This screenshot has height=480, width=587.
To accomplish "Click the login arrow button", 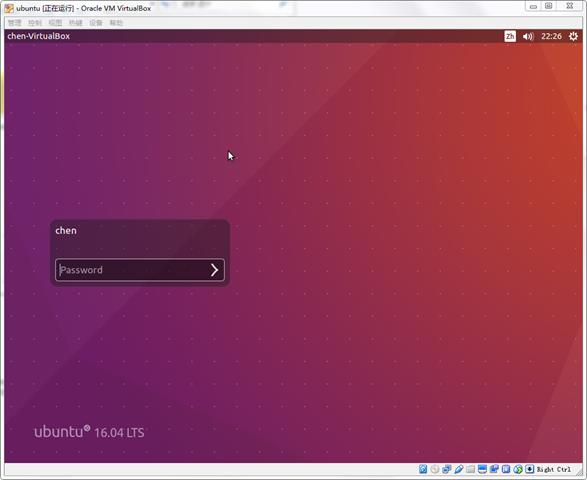I will pos(214,270).
